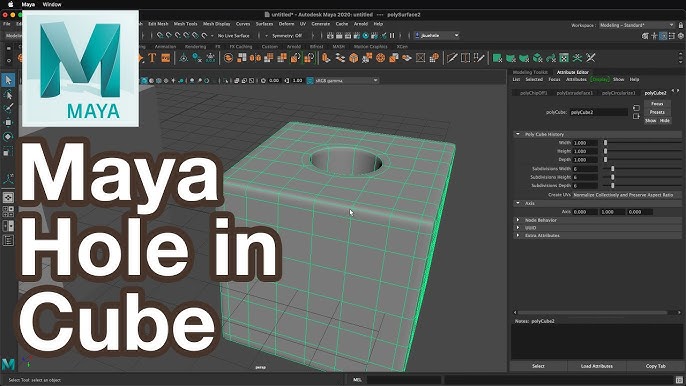Click the Lasso select tool icon
This screenshot has width=686, height=386.
point(8,95)
